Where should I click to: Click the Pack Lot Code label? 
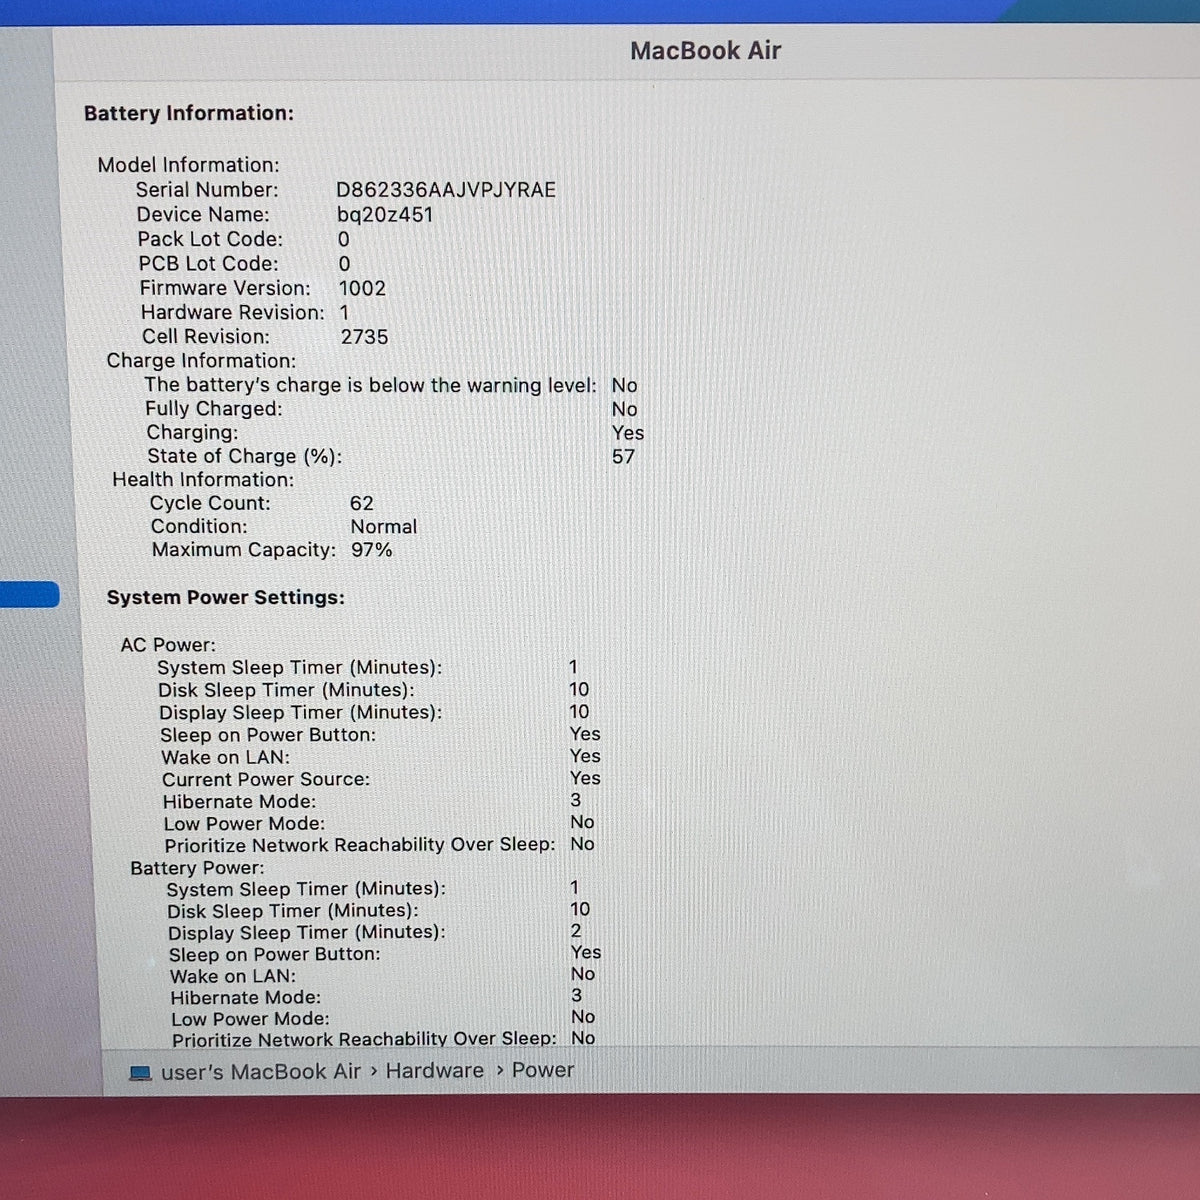(210, 239)
